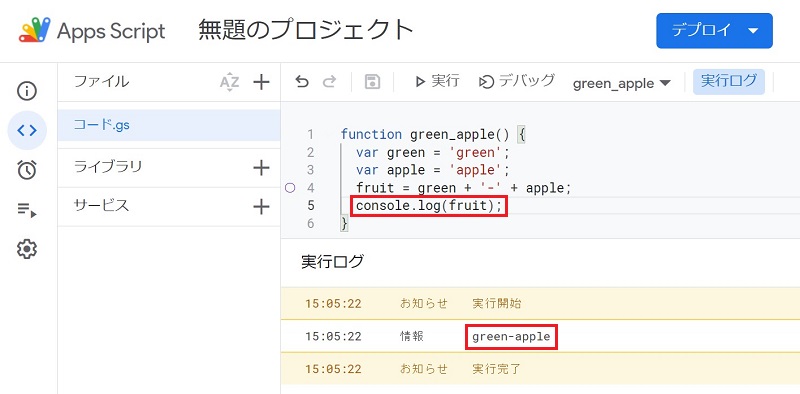Toggle the breakpoint on line 4
This screenshot has width=800, height=394.
click(290, 188)
